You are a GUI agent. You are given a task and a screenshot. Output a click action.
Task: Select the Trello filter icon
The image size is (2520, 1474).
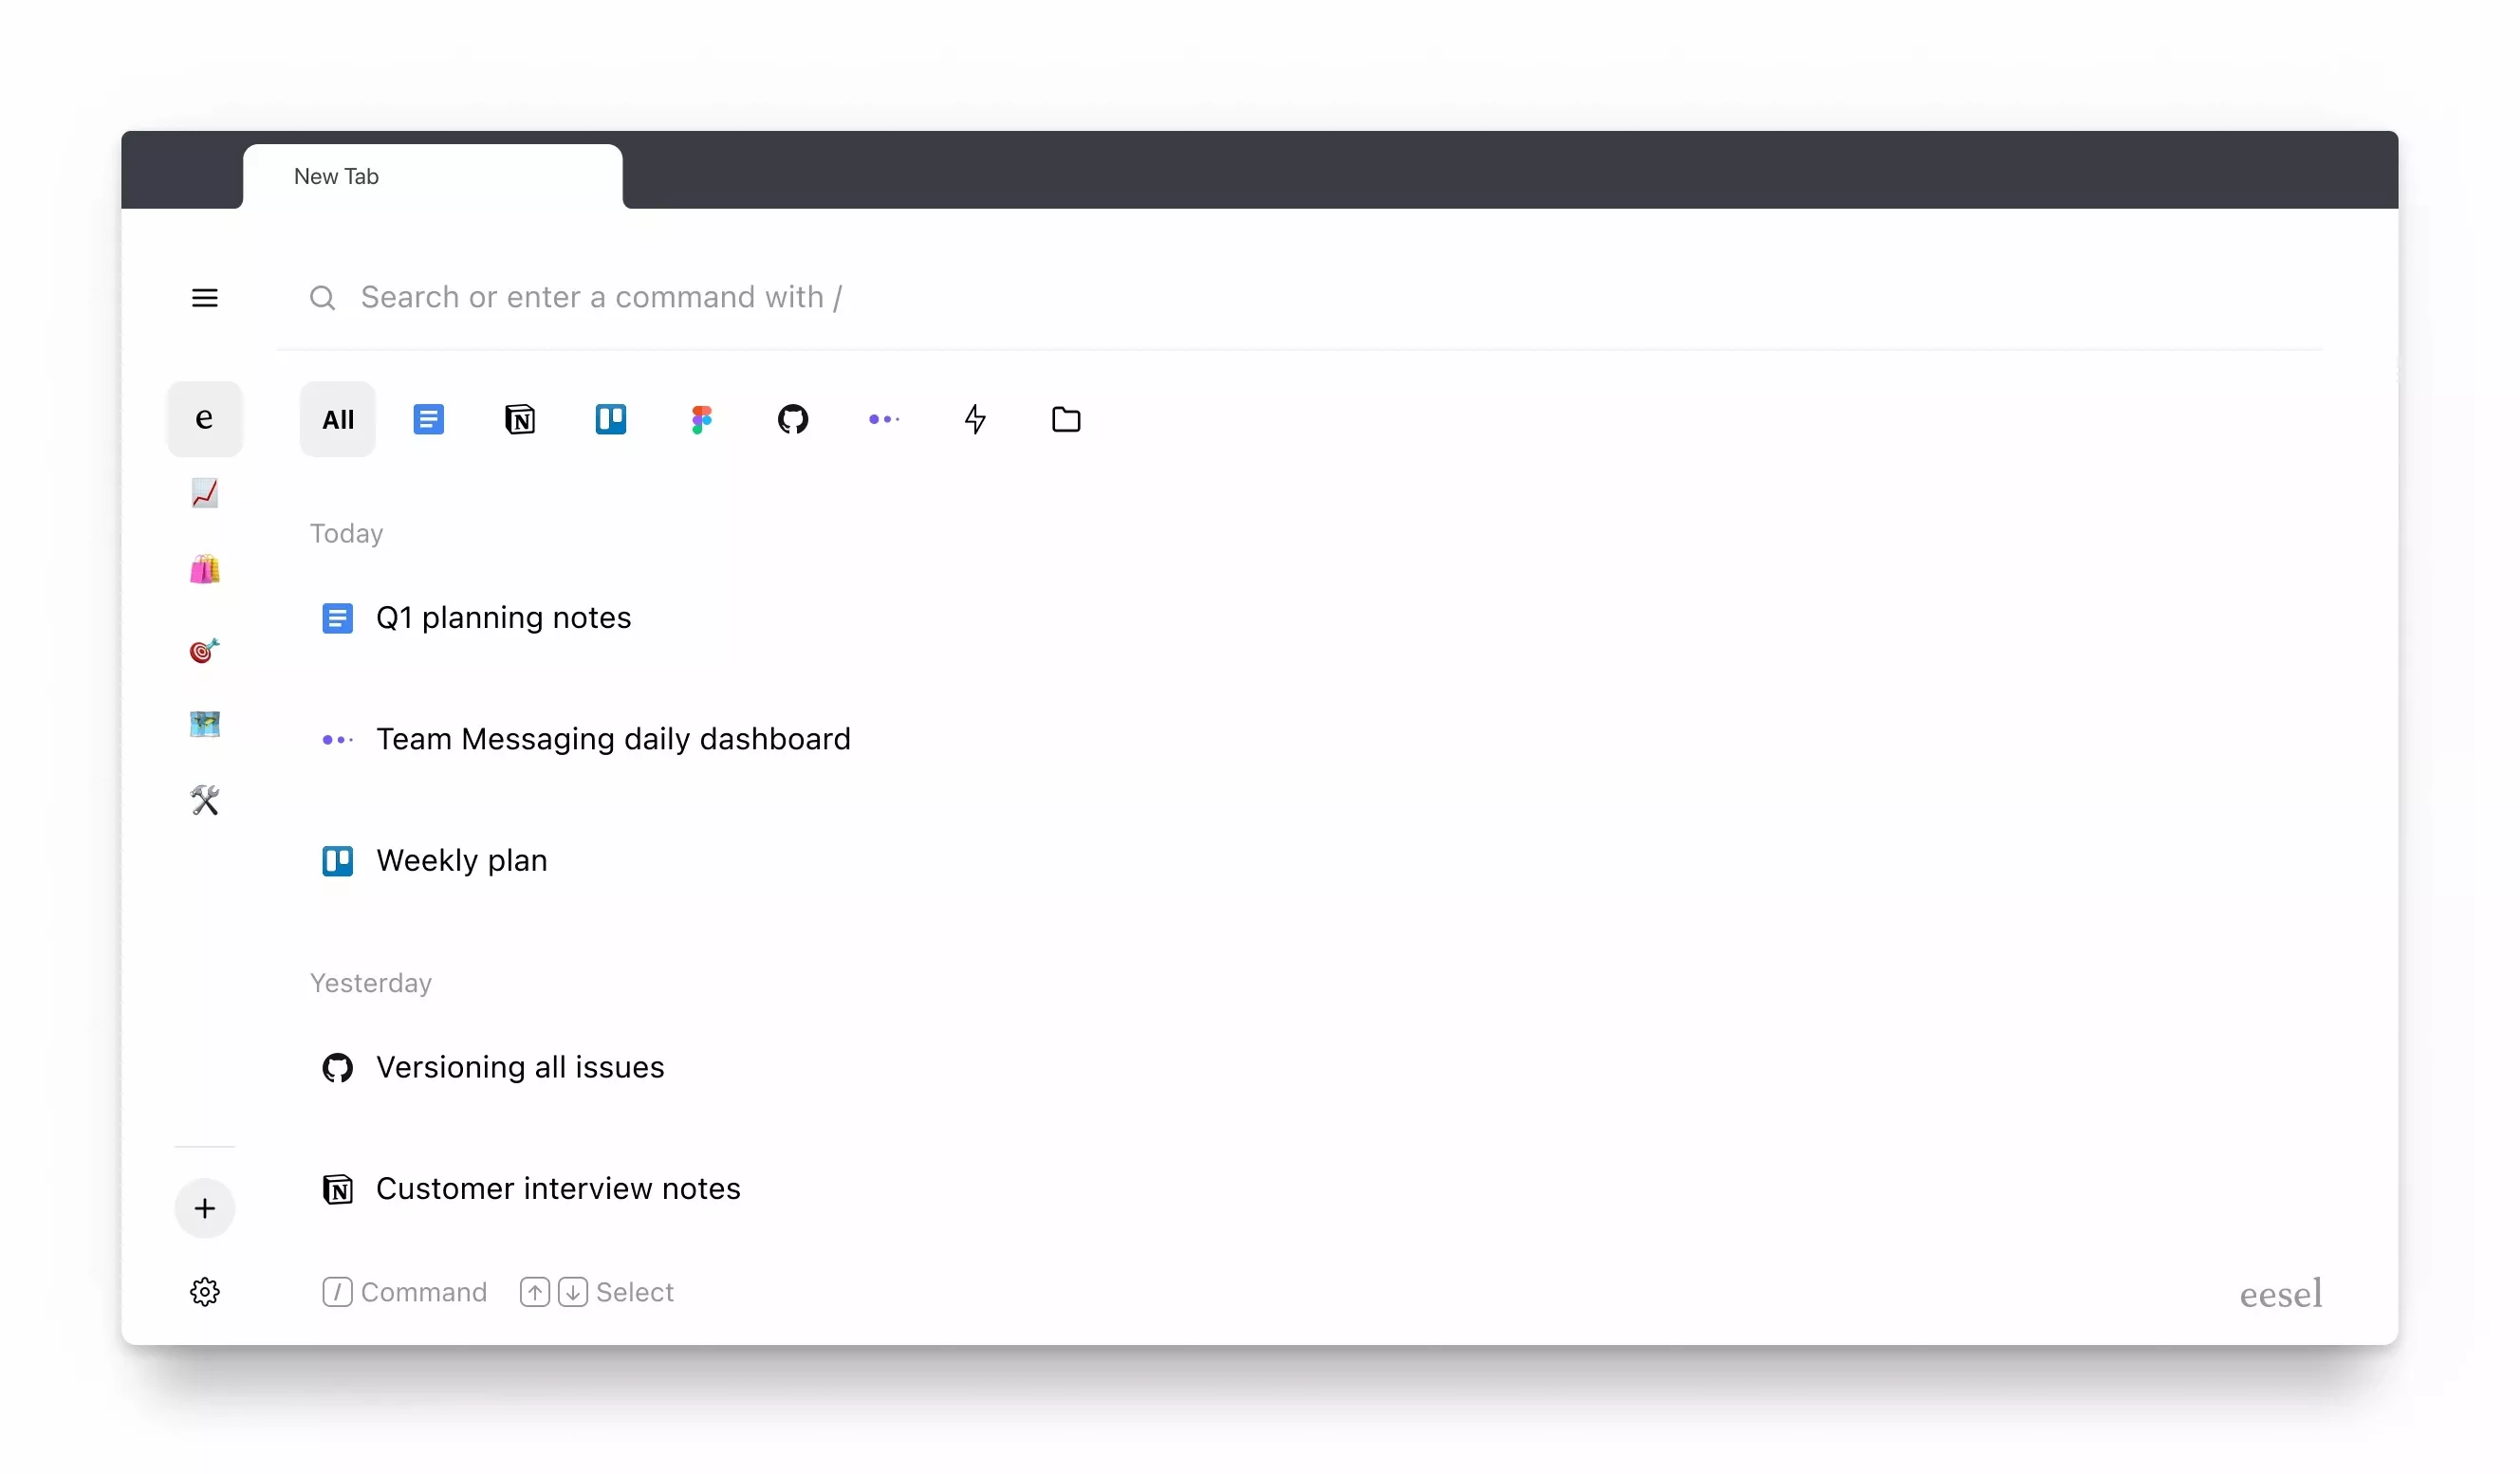pyautogui.click(x=611, y=419)
